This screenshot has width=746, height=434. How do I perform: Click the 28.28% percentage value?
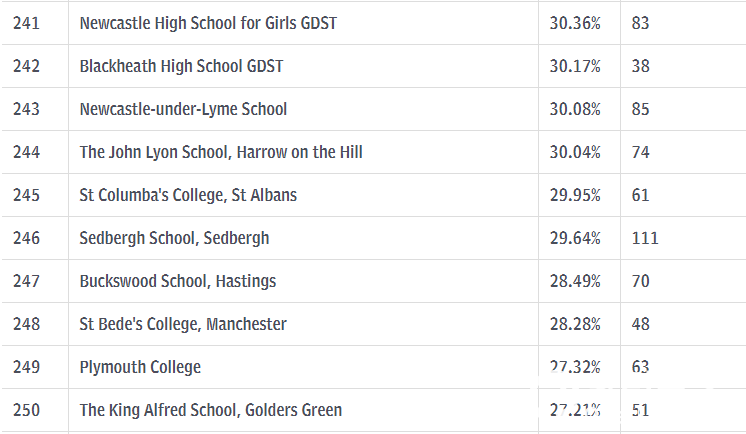(575, 324)
